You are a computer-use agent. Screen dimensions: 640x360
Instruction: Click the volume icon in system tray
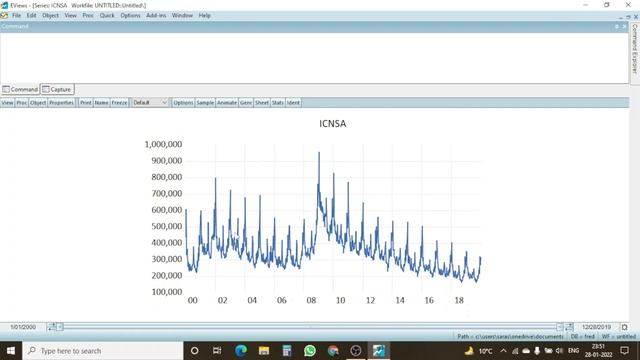tap(559, 351)
